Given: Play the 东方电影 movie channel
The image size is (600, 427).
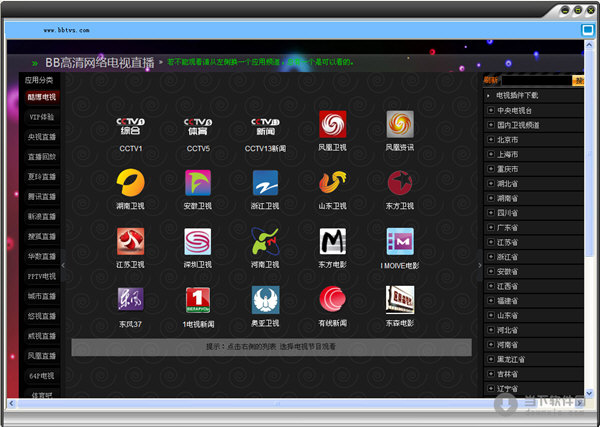Looking at the screenshot, I should coord(333,241).
